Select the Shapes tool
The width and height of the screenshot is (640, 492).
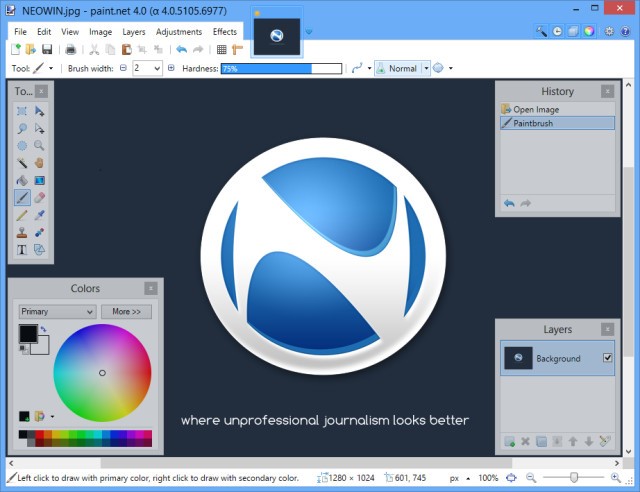point(39,249)
